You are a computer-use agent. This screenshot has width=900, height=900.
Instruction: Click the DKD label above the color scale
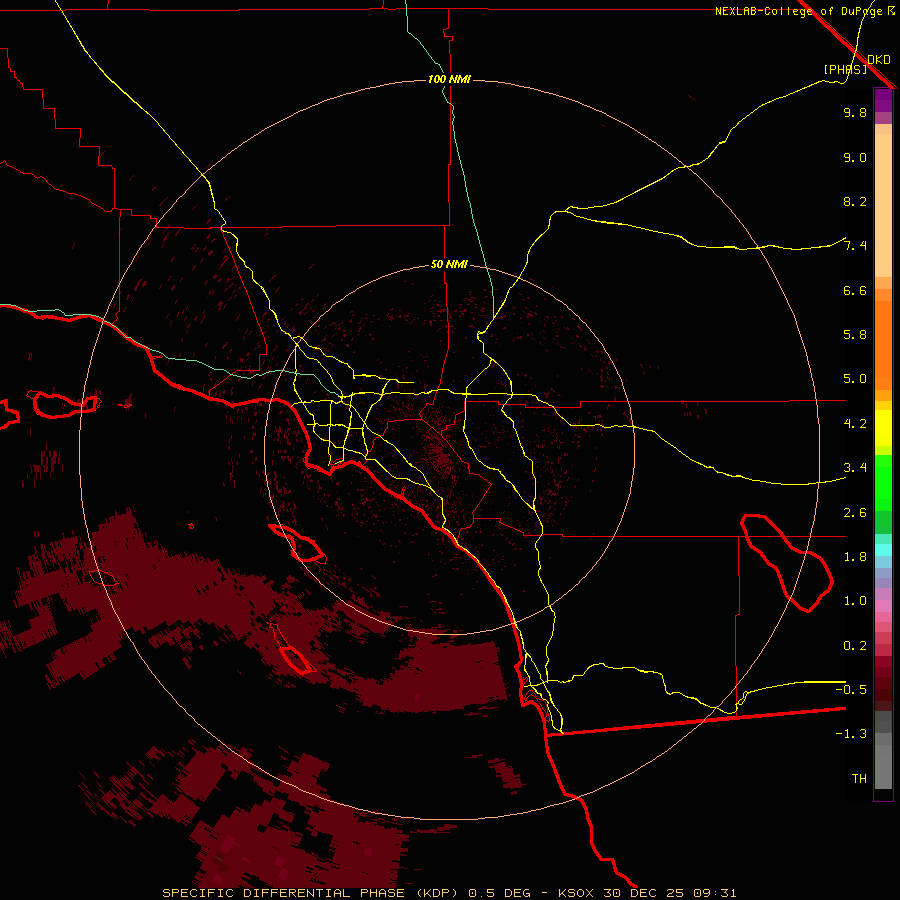tap(879, 59)
